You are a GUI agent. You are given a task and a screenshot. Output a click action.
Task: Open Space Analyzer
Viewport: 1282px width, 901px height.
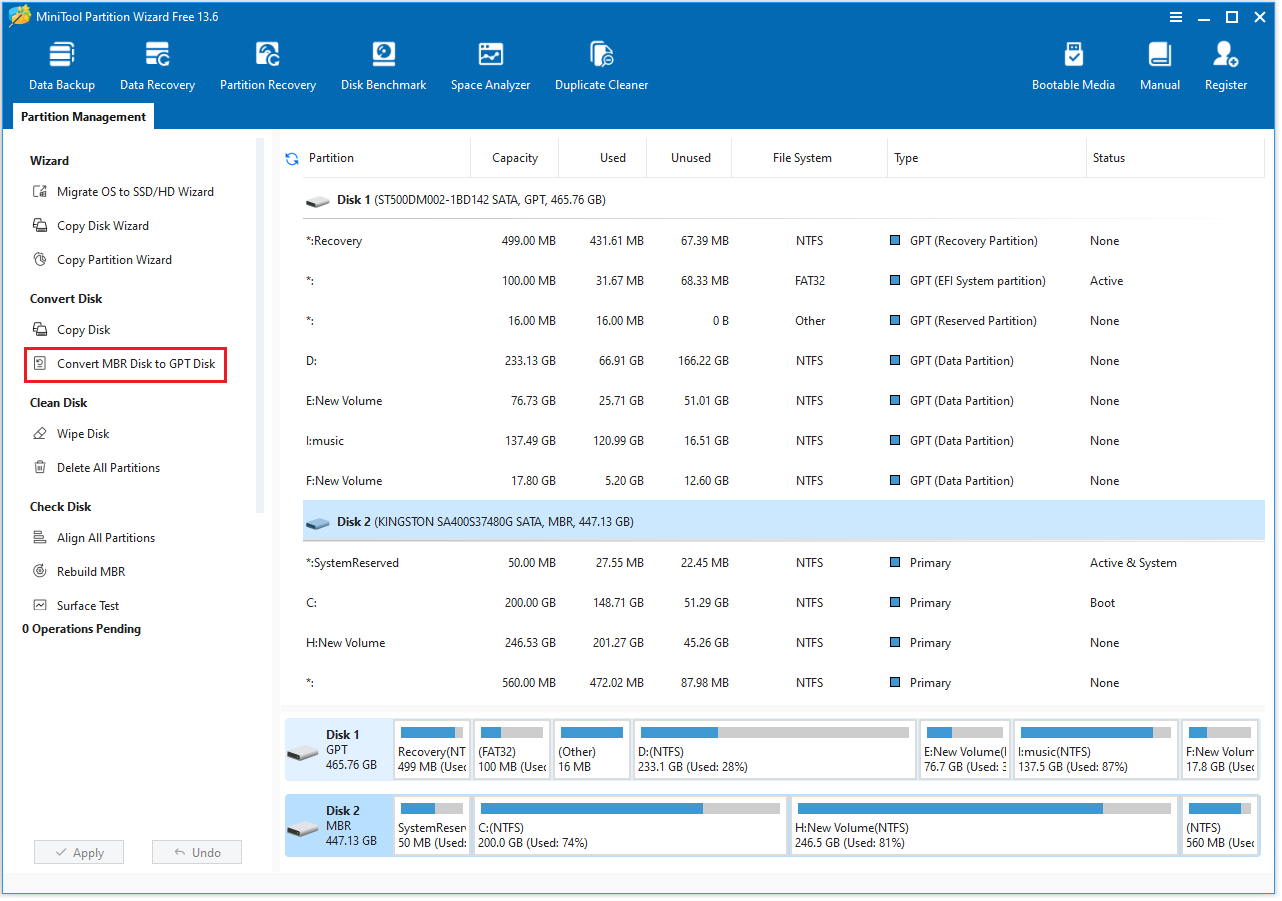click(x=490, y=66)
